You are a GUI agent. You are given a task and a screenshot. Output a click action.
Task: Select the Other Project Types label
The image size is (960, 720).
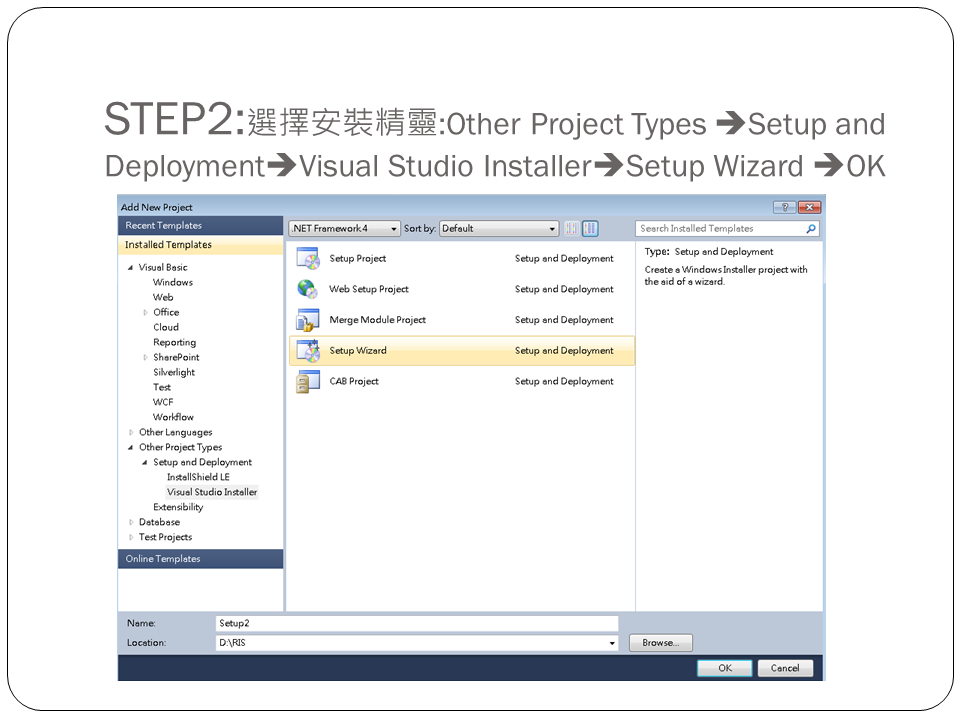[181, 447]
